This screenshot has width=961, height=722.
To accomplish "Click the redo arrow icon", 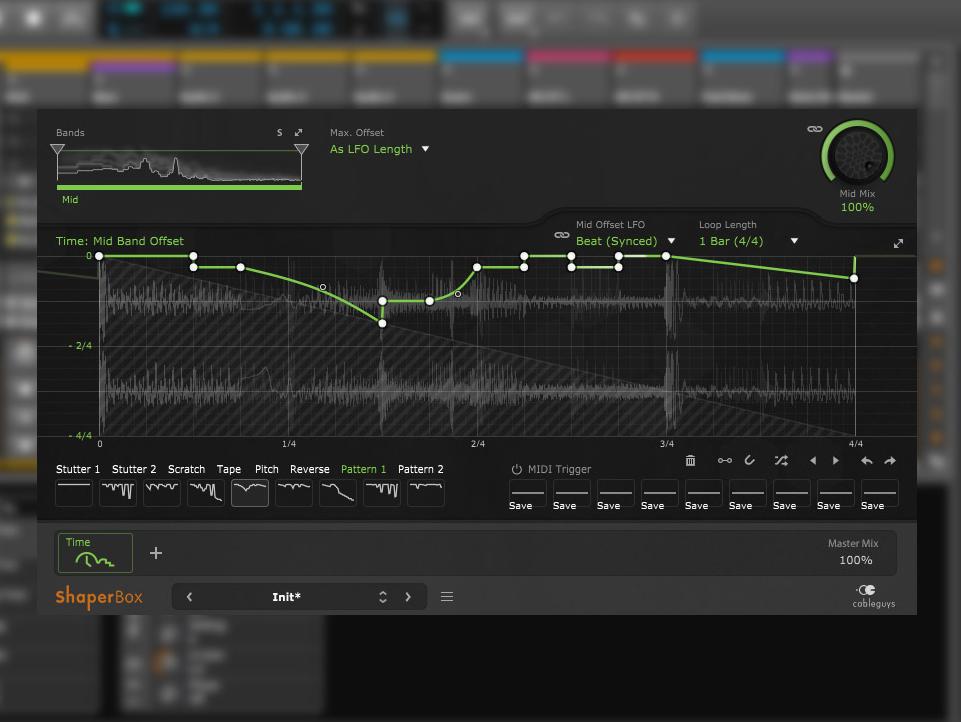I will point(890,461).
